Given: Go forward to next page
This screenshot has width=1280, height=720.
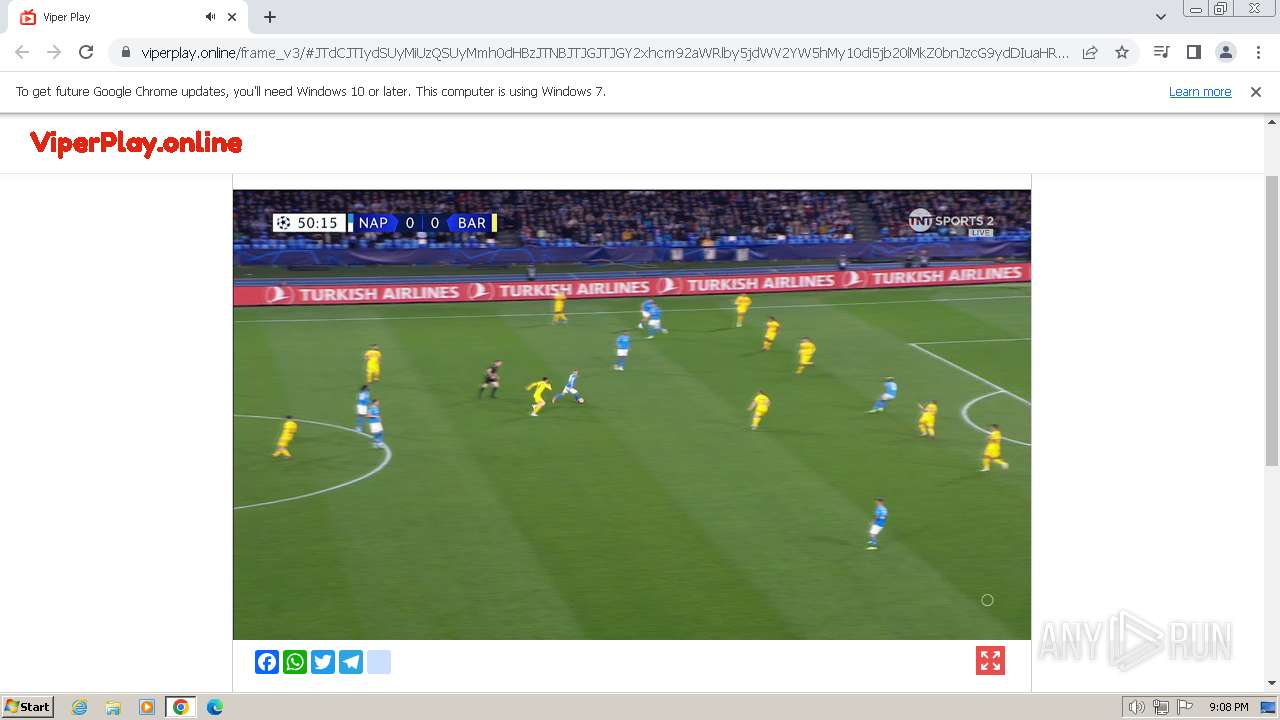Looking at the screenshot, I should tap(54, 52).
